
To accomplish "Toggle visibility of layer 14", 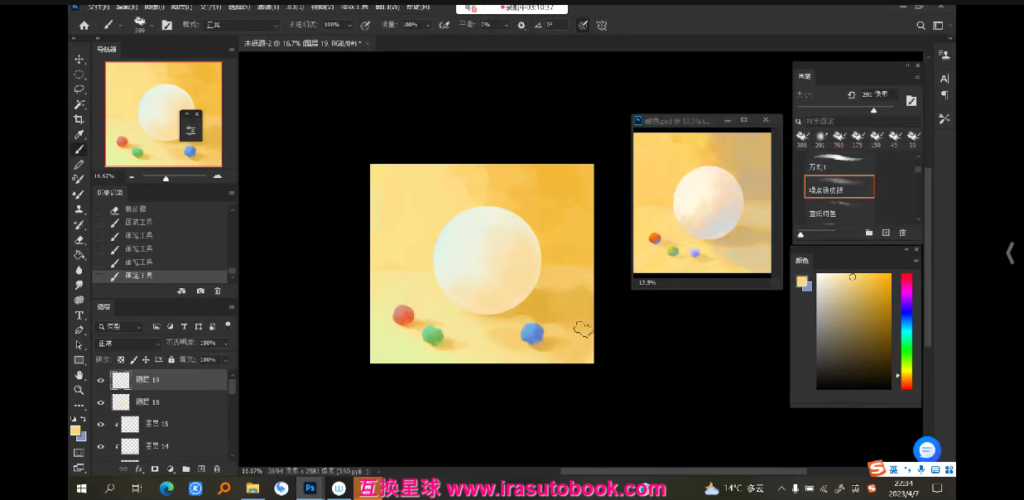I will (101, 446).
